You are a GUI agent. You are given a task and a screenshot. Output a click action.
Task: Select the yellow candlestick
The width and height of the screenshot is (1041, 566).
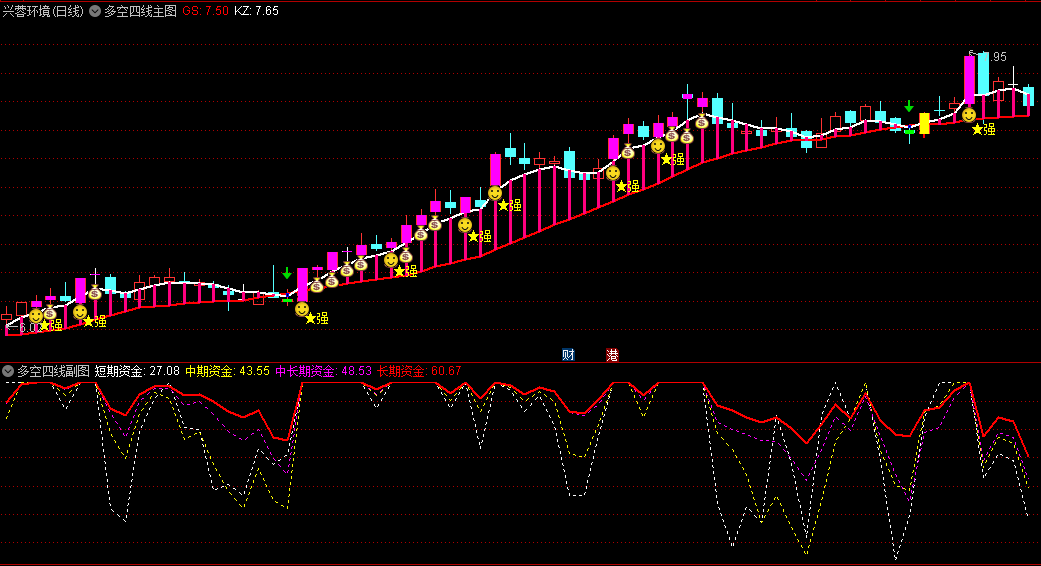(924, 124)
